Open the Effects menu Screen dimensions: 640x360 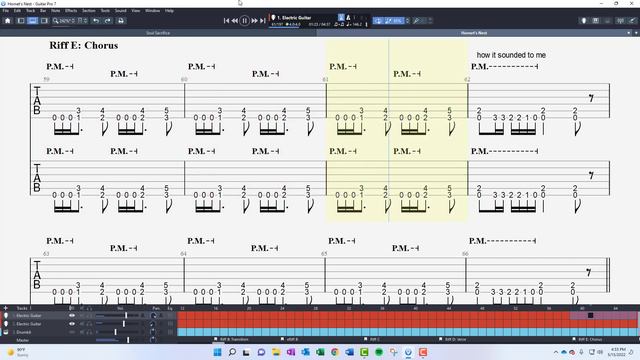click(71, 11)
